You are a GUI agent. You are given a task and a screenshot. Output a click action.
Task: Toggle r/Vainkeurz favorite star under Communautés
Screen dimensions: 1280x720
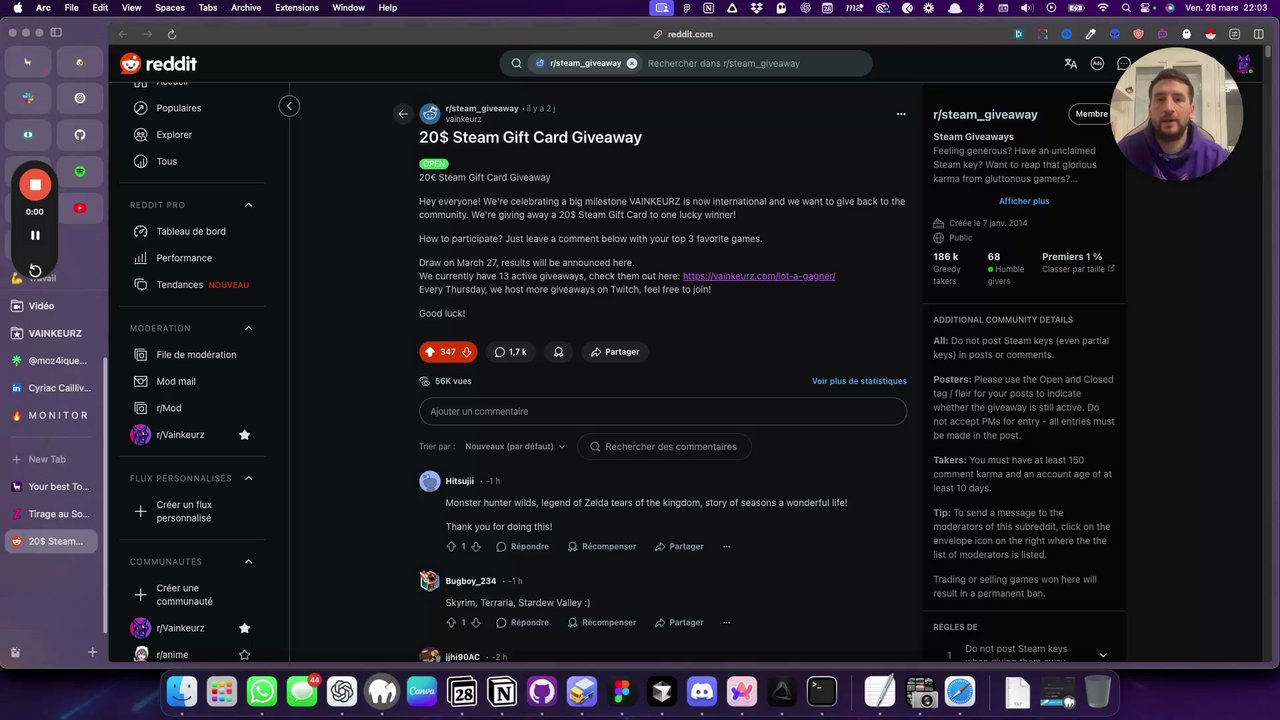(x=244, y=628)
